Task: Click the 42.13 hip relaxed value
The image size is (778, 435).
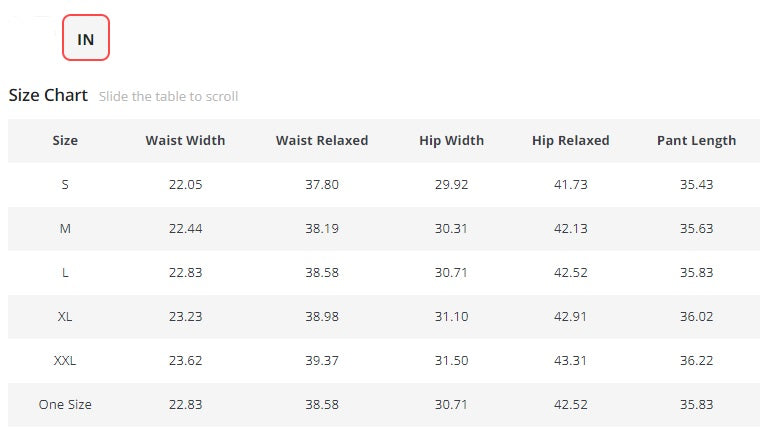Action: 571,229
